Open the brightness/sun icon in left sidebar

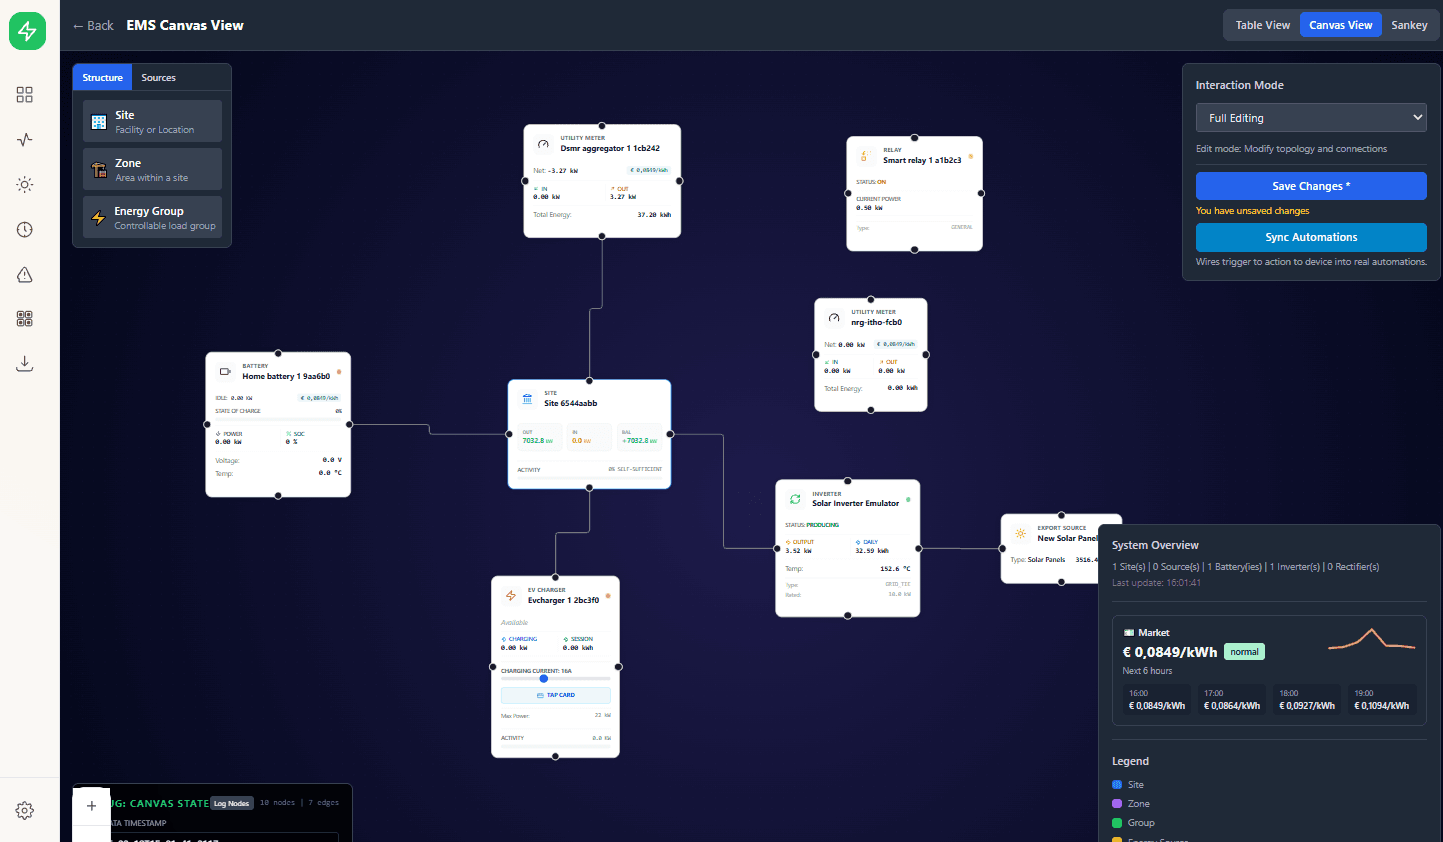24,184
